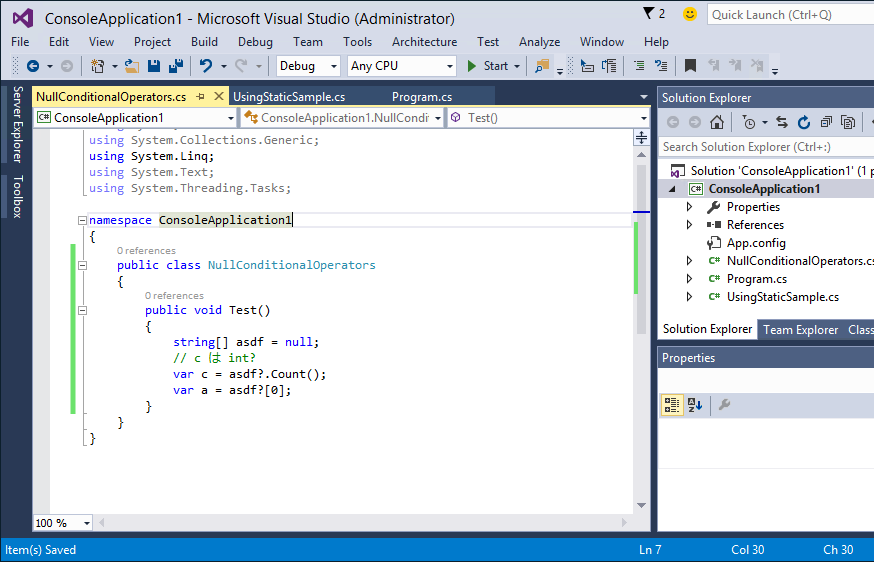Open the File menu
874x562 pixels.
coord(20,42)
